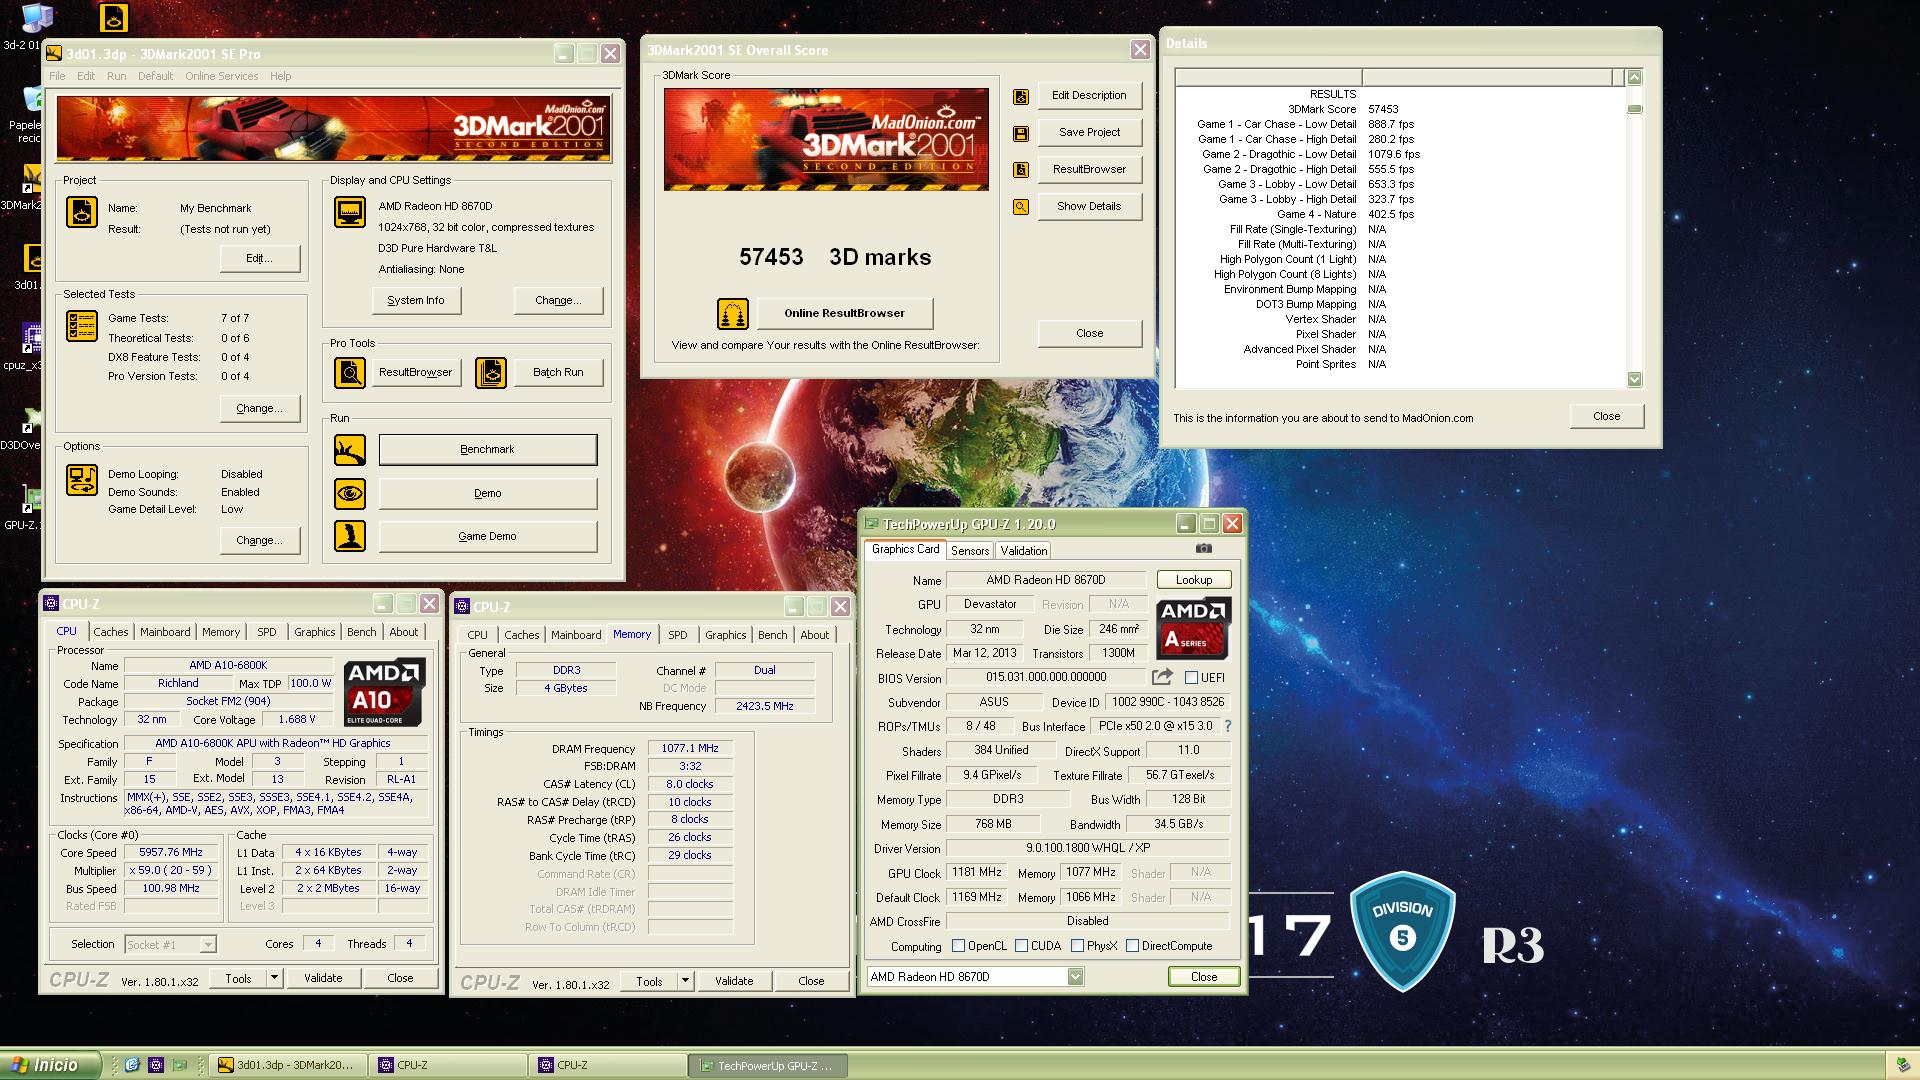Click the ResultBrowser magnifier icon in Pro Tools
Image resolution: width=1920 pixels, height=1080 pixels.
(x=350, y=373)
